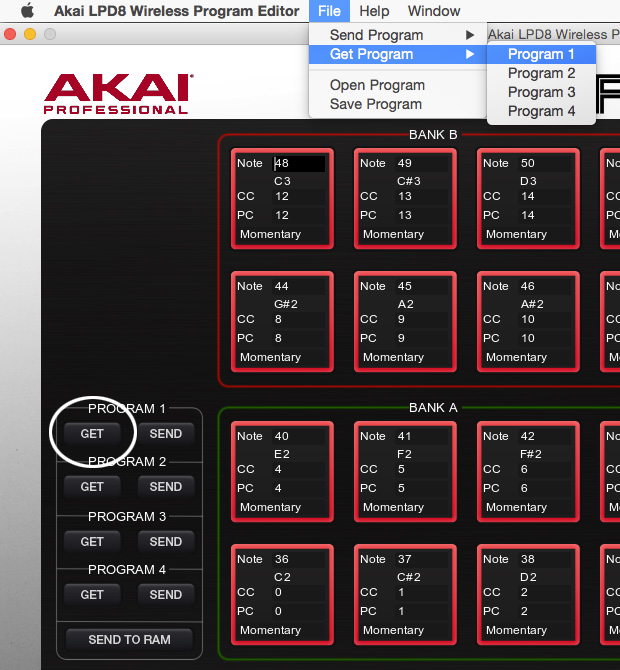Toggle Momentary mode on F#2 pad
This screenshot has width=620, height=670.
(528, 507)
